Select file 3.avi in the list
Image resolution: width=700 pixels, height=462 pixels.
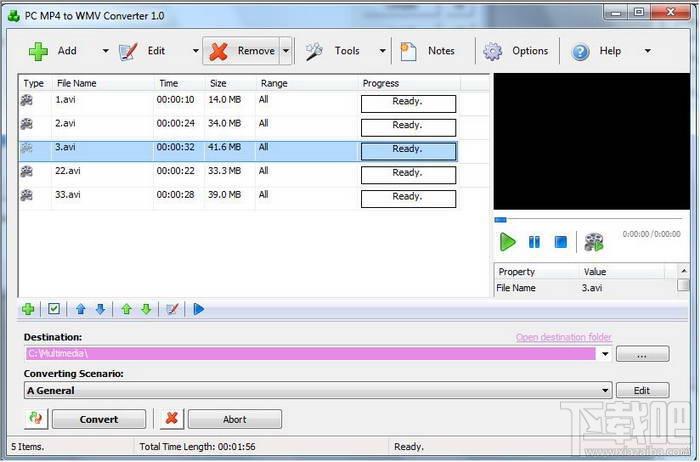click(x=65, y=147)
